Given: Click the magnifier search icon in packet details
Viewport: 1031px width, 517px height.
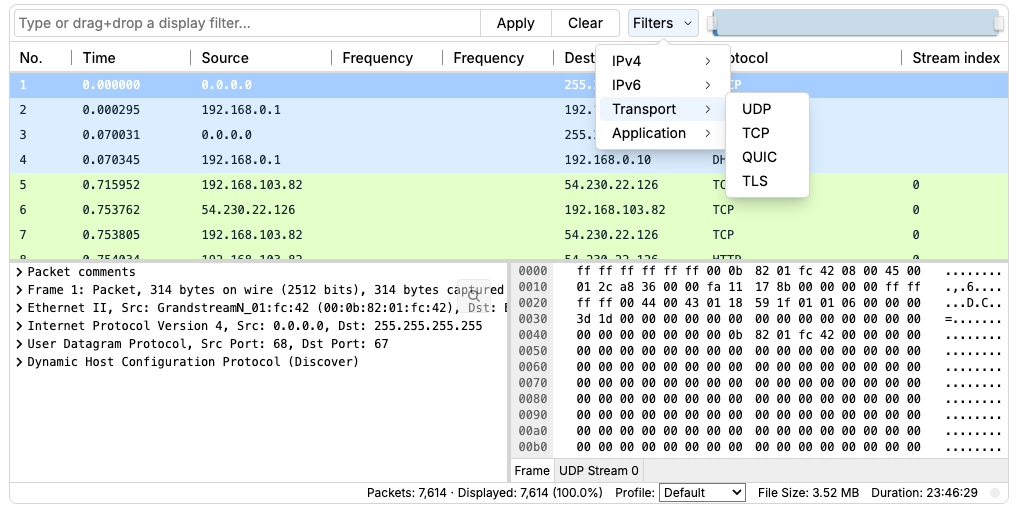Looking at the screenshot, I should 474,295.
